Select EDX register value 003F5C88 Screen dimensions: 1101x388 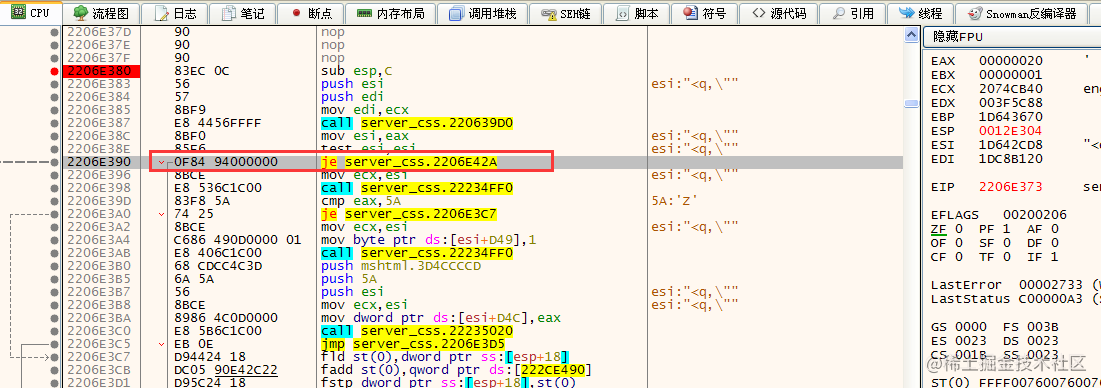pos(1010,103)
